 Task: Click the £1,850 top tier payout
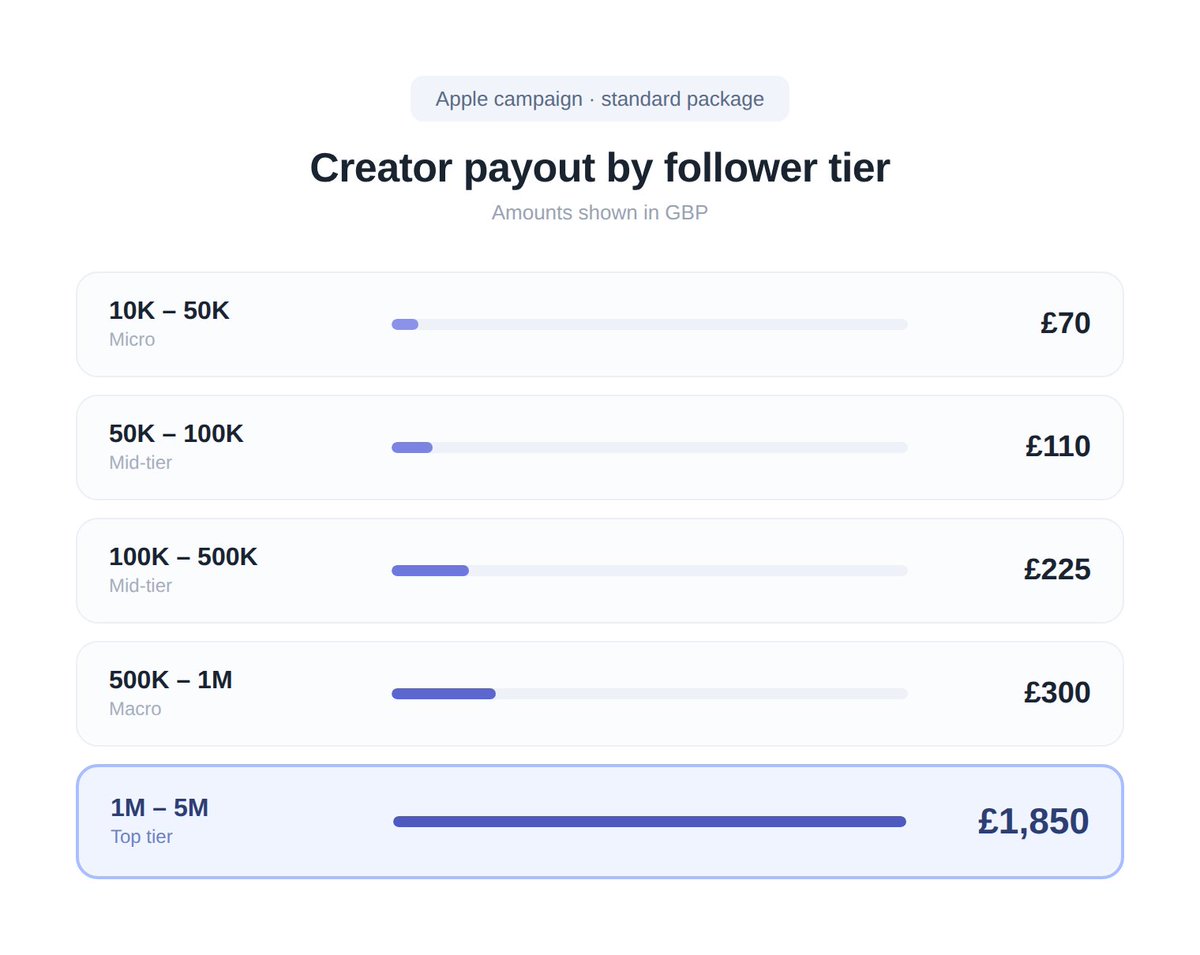[x=1033, y=821]
